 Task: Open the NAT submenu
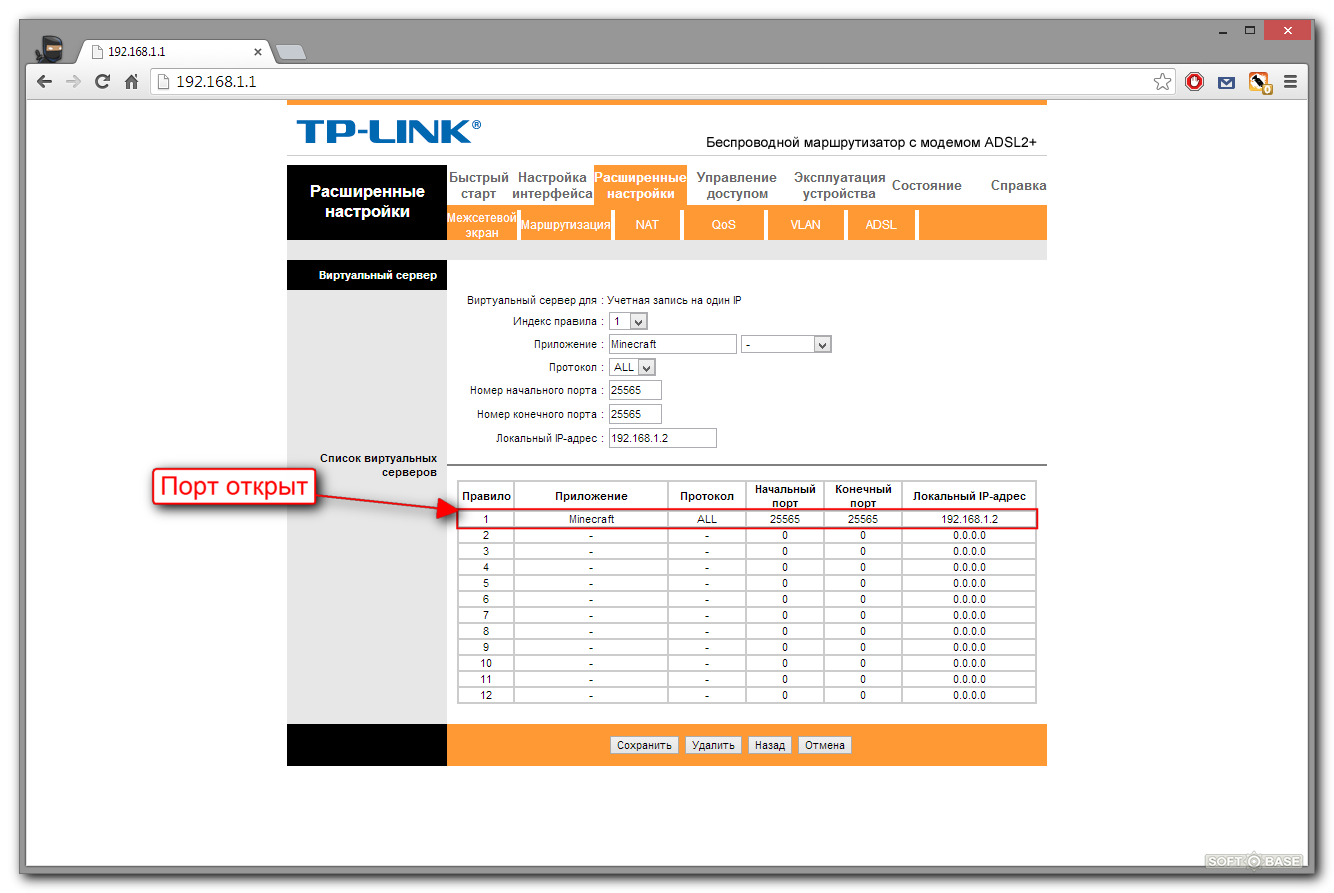(x=647, y=224)
